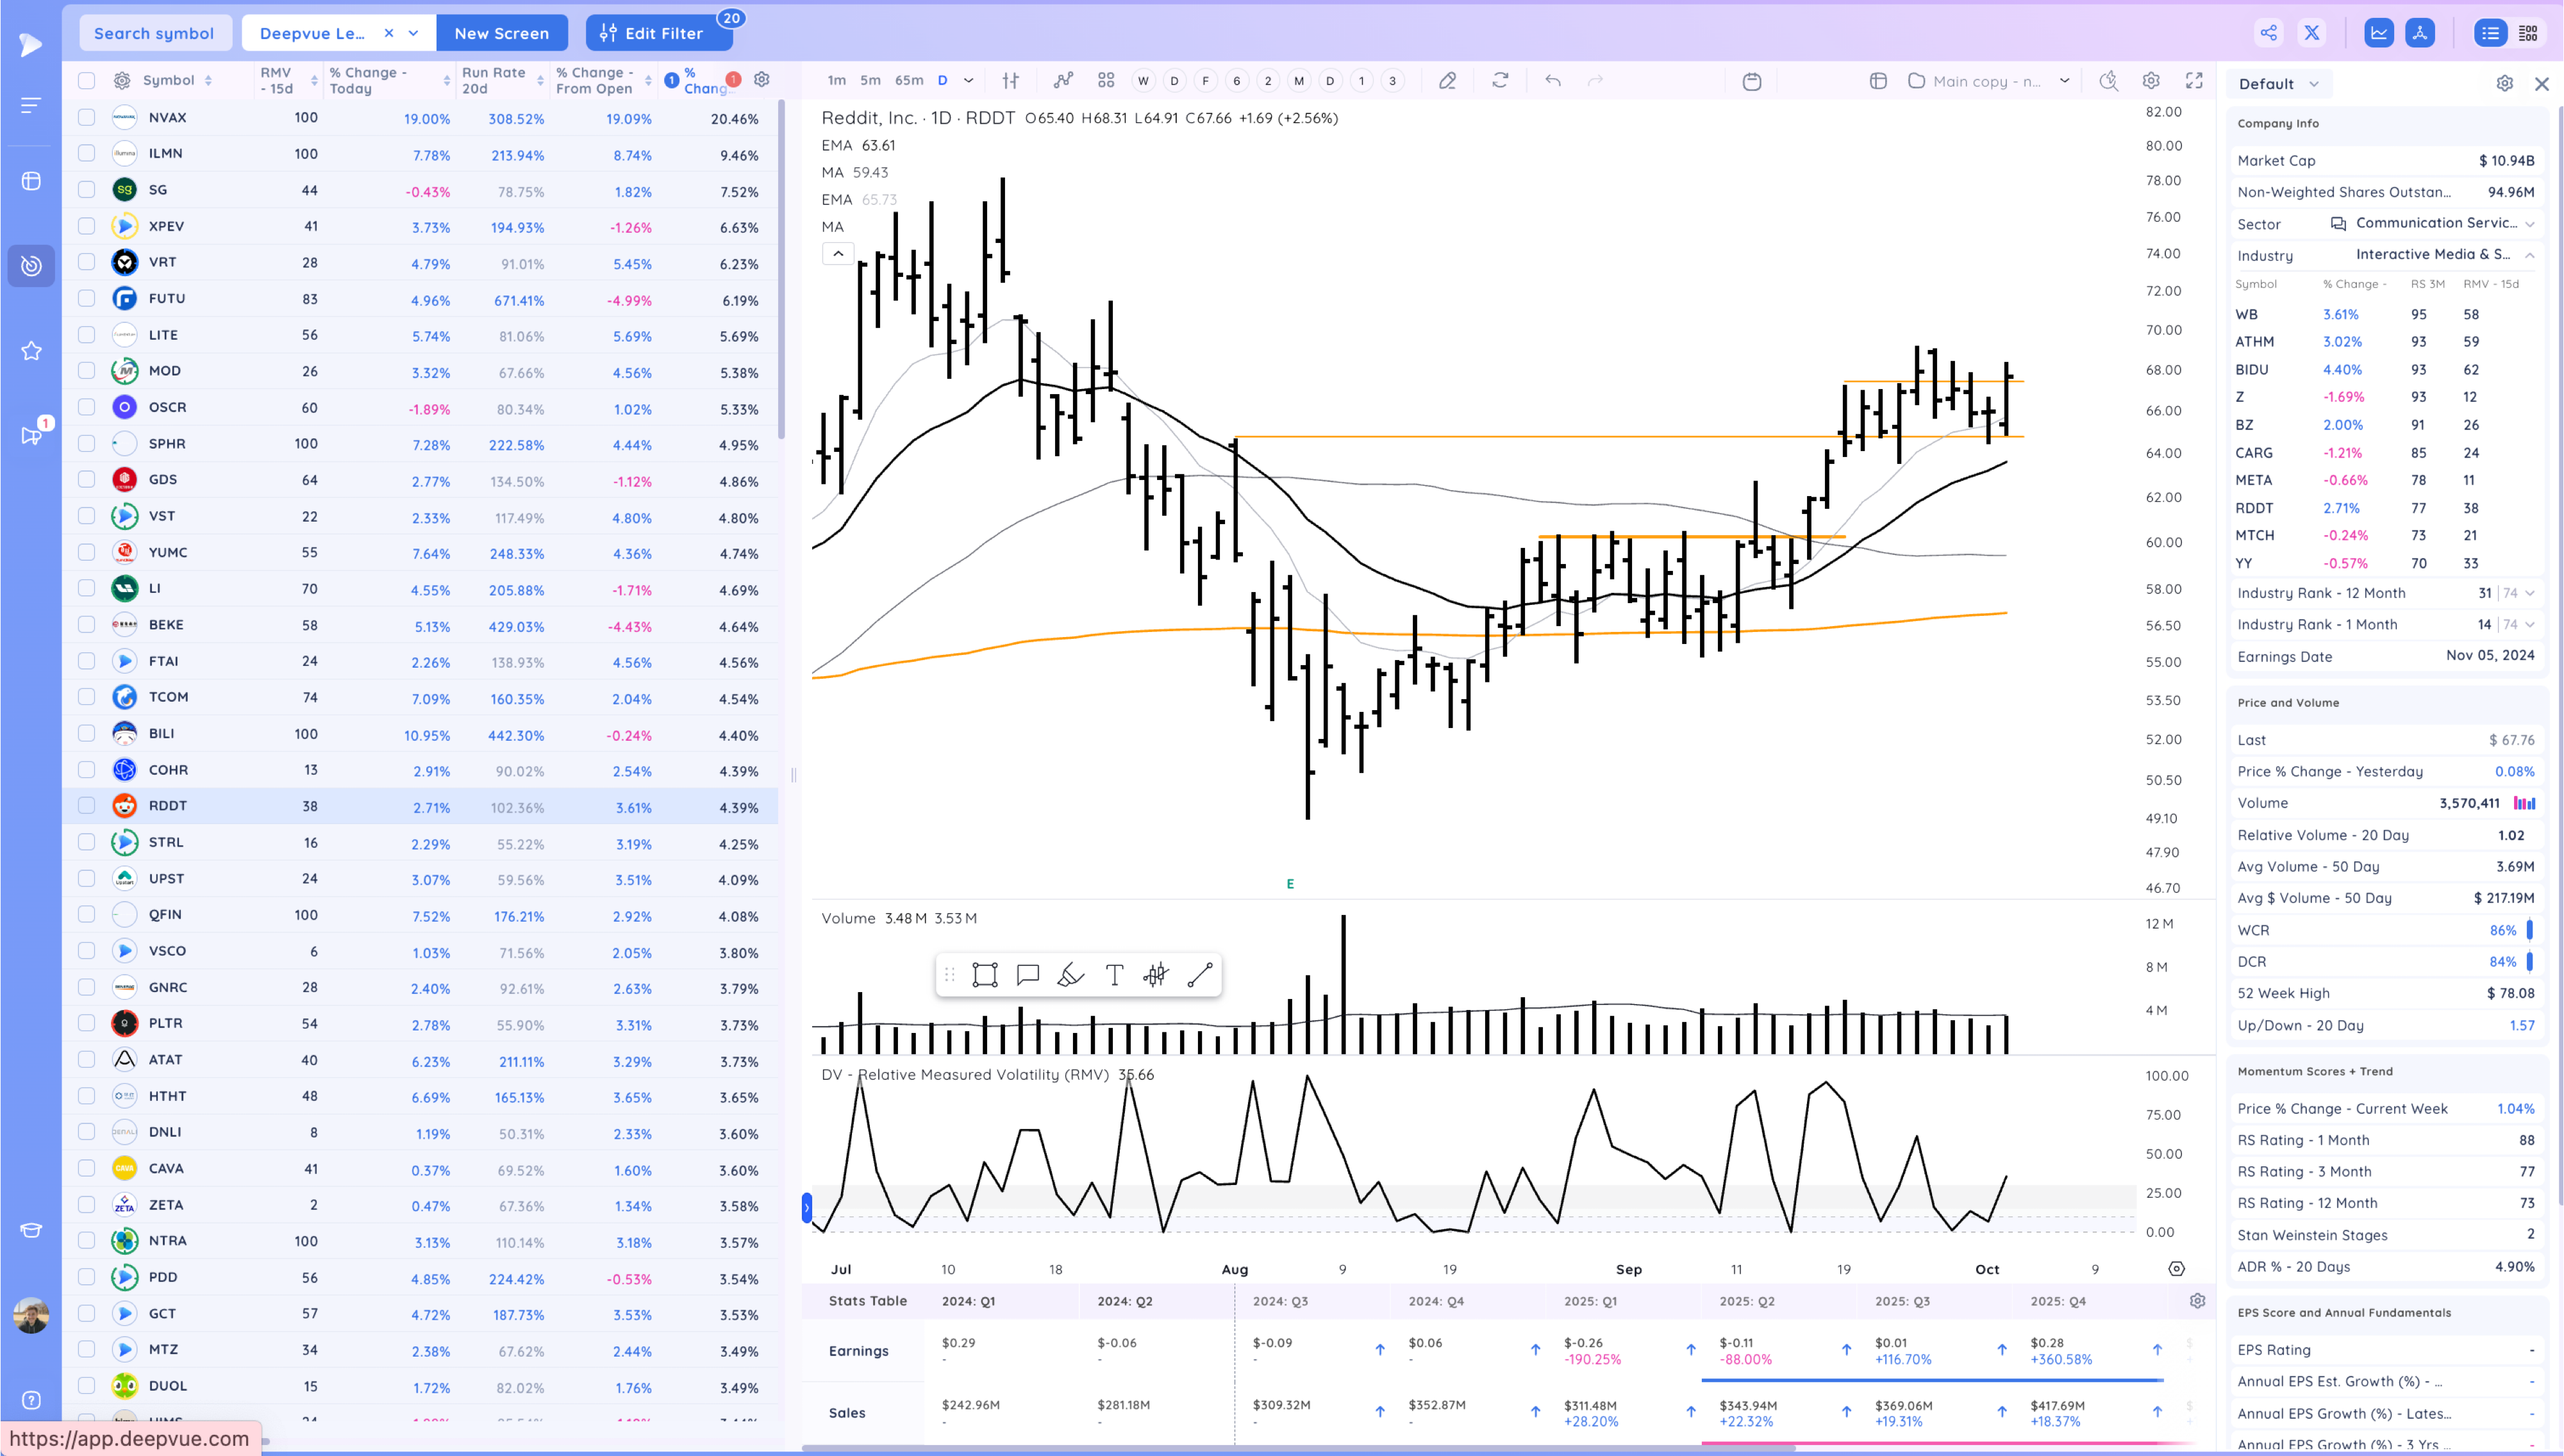Toggle select-all checkbox in table header
2564x1456 pixels.
(87, 81)
